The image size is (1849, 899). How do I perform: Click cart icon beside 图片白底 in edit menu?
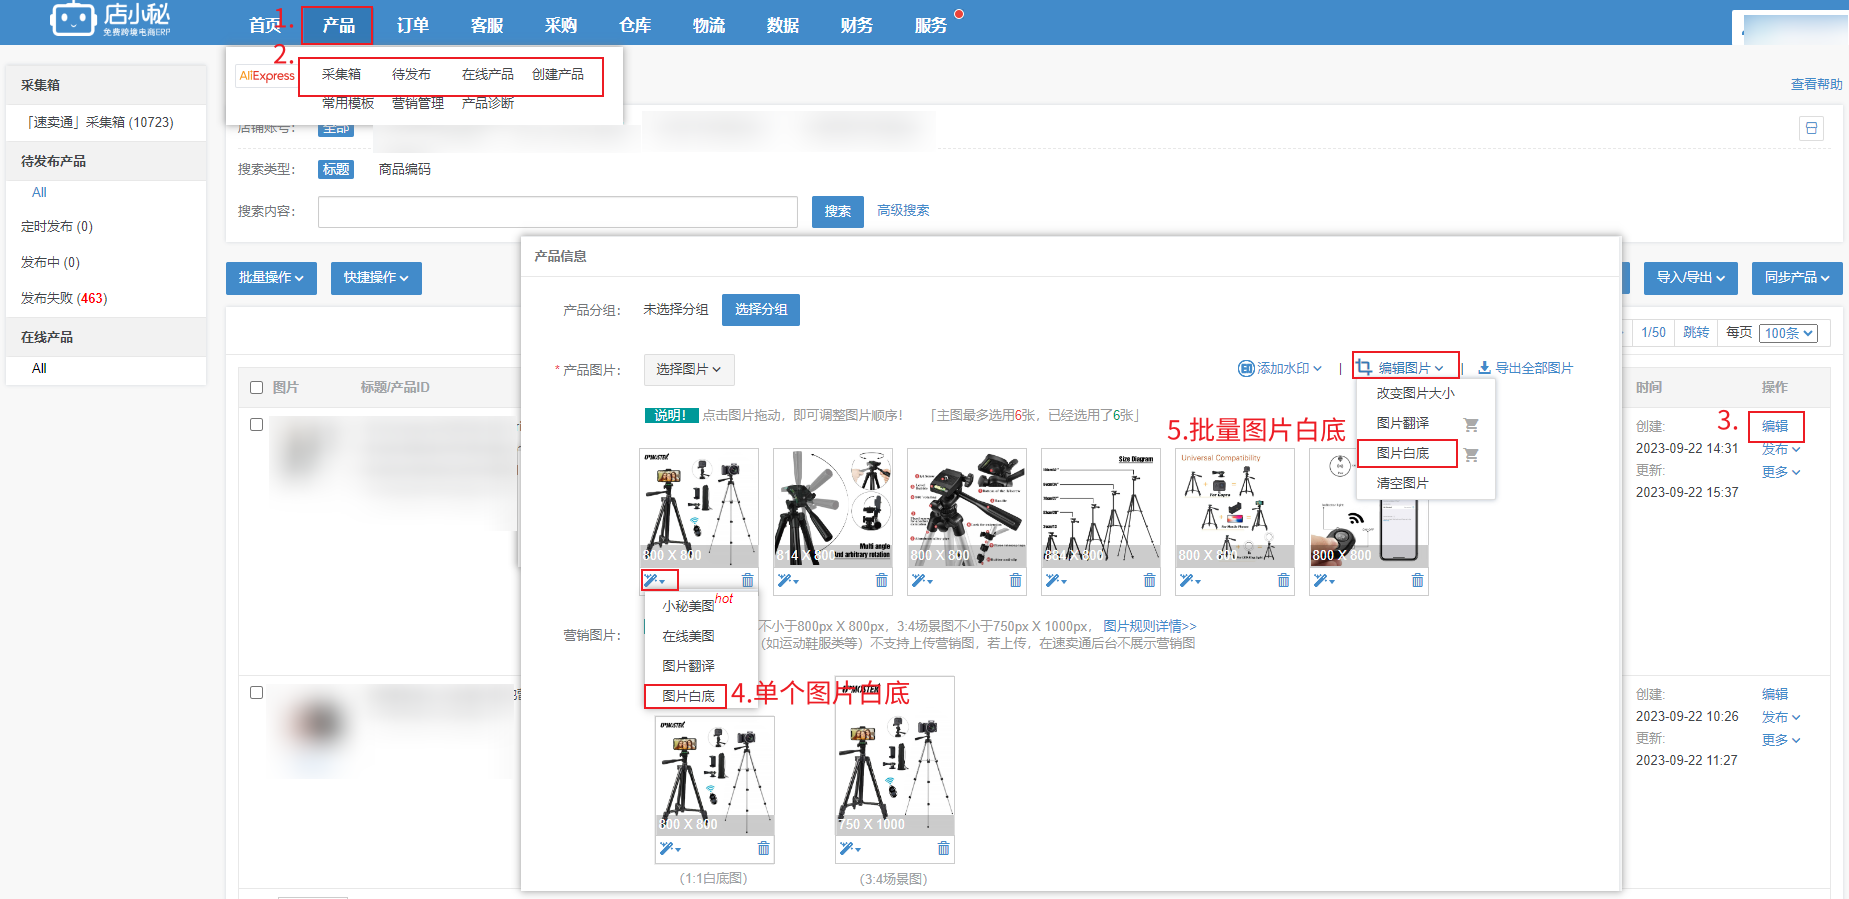(x=1471, y=454)
